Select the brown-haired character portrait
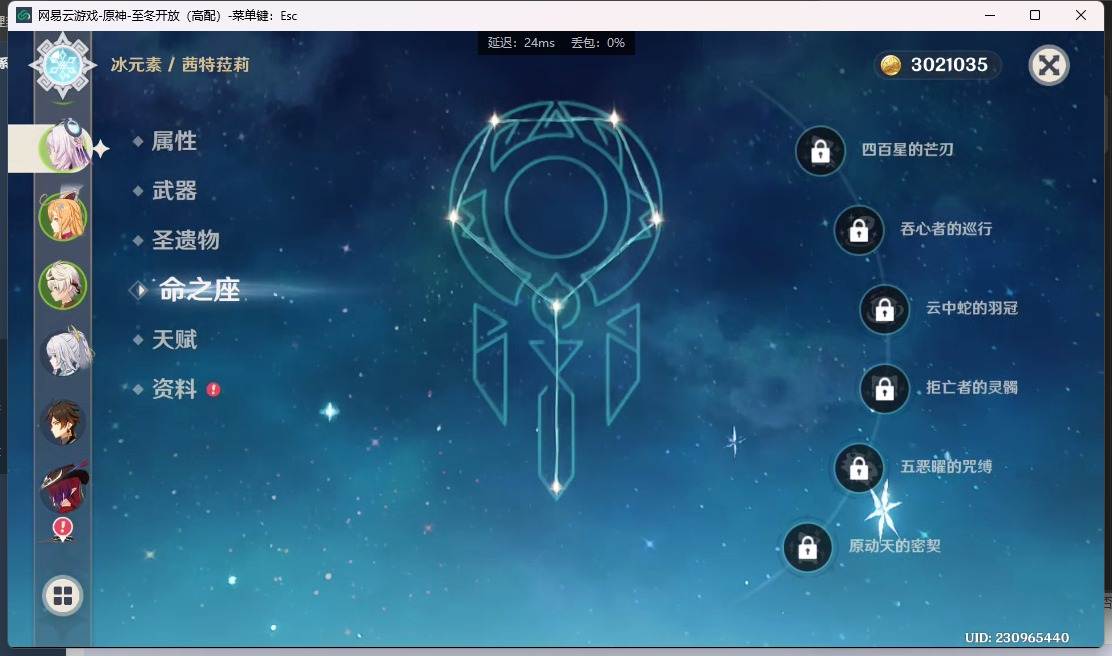 click(x=62, y=422)
